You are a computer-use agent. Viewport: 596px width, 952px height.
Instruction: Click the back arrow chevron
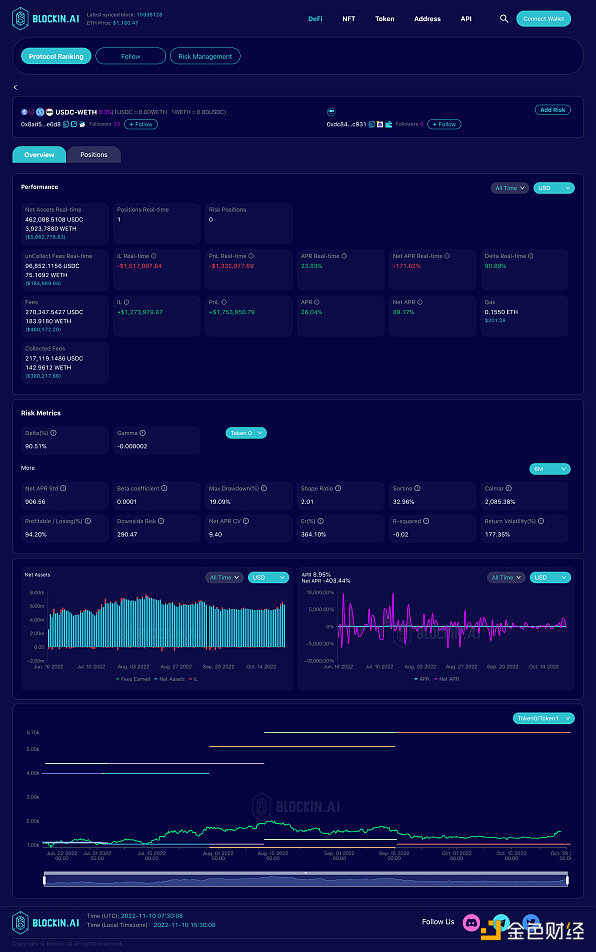[x=15, y=87]
